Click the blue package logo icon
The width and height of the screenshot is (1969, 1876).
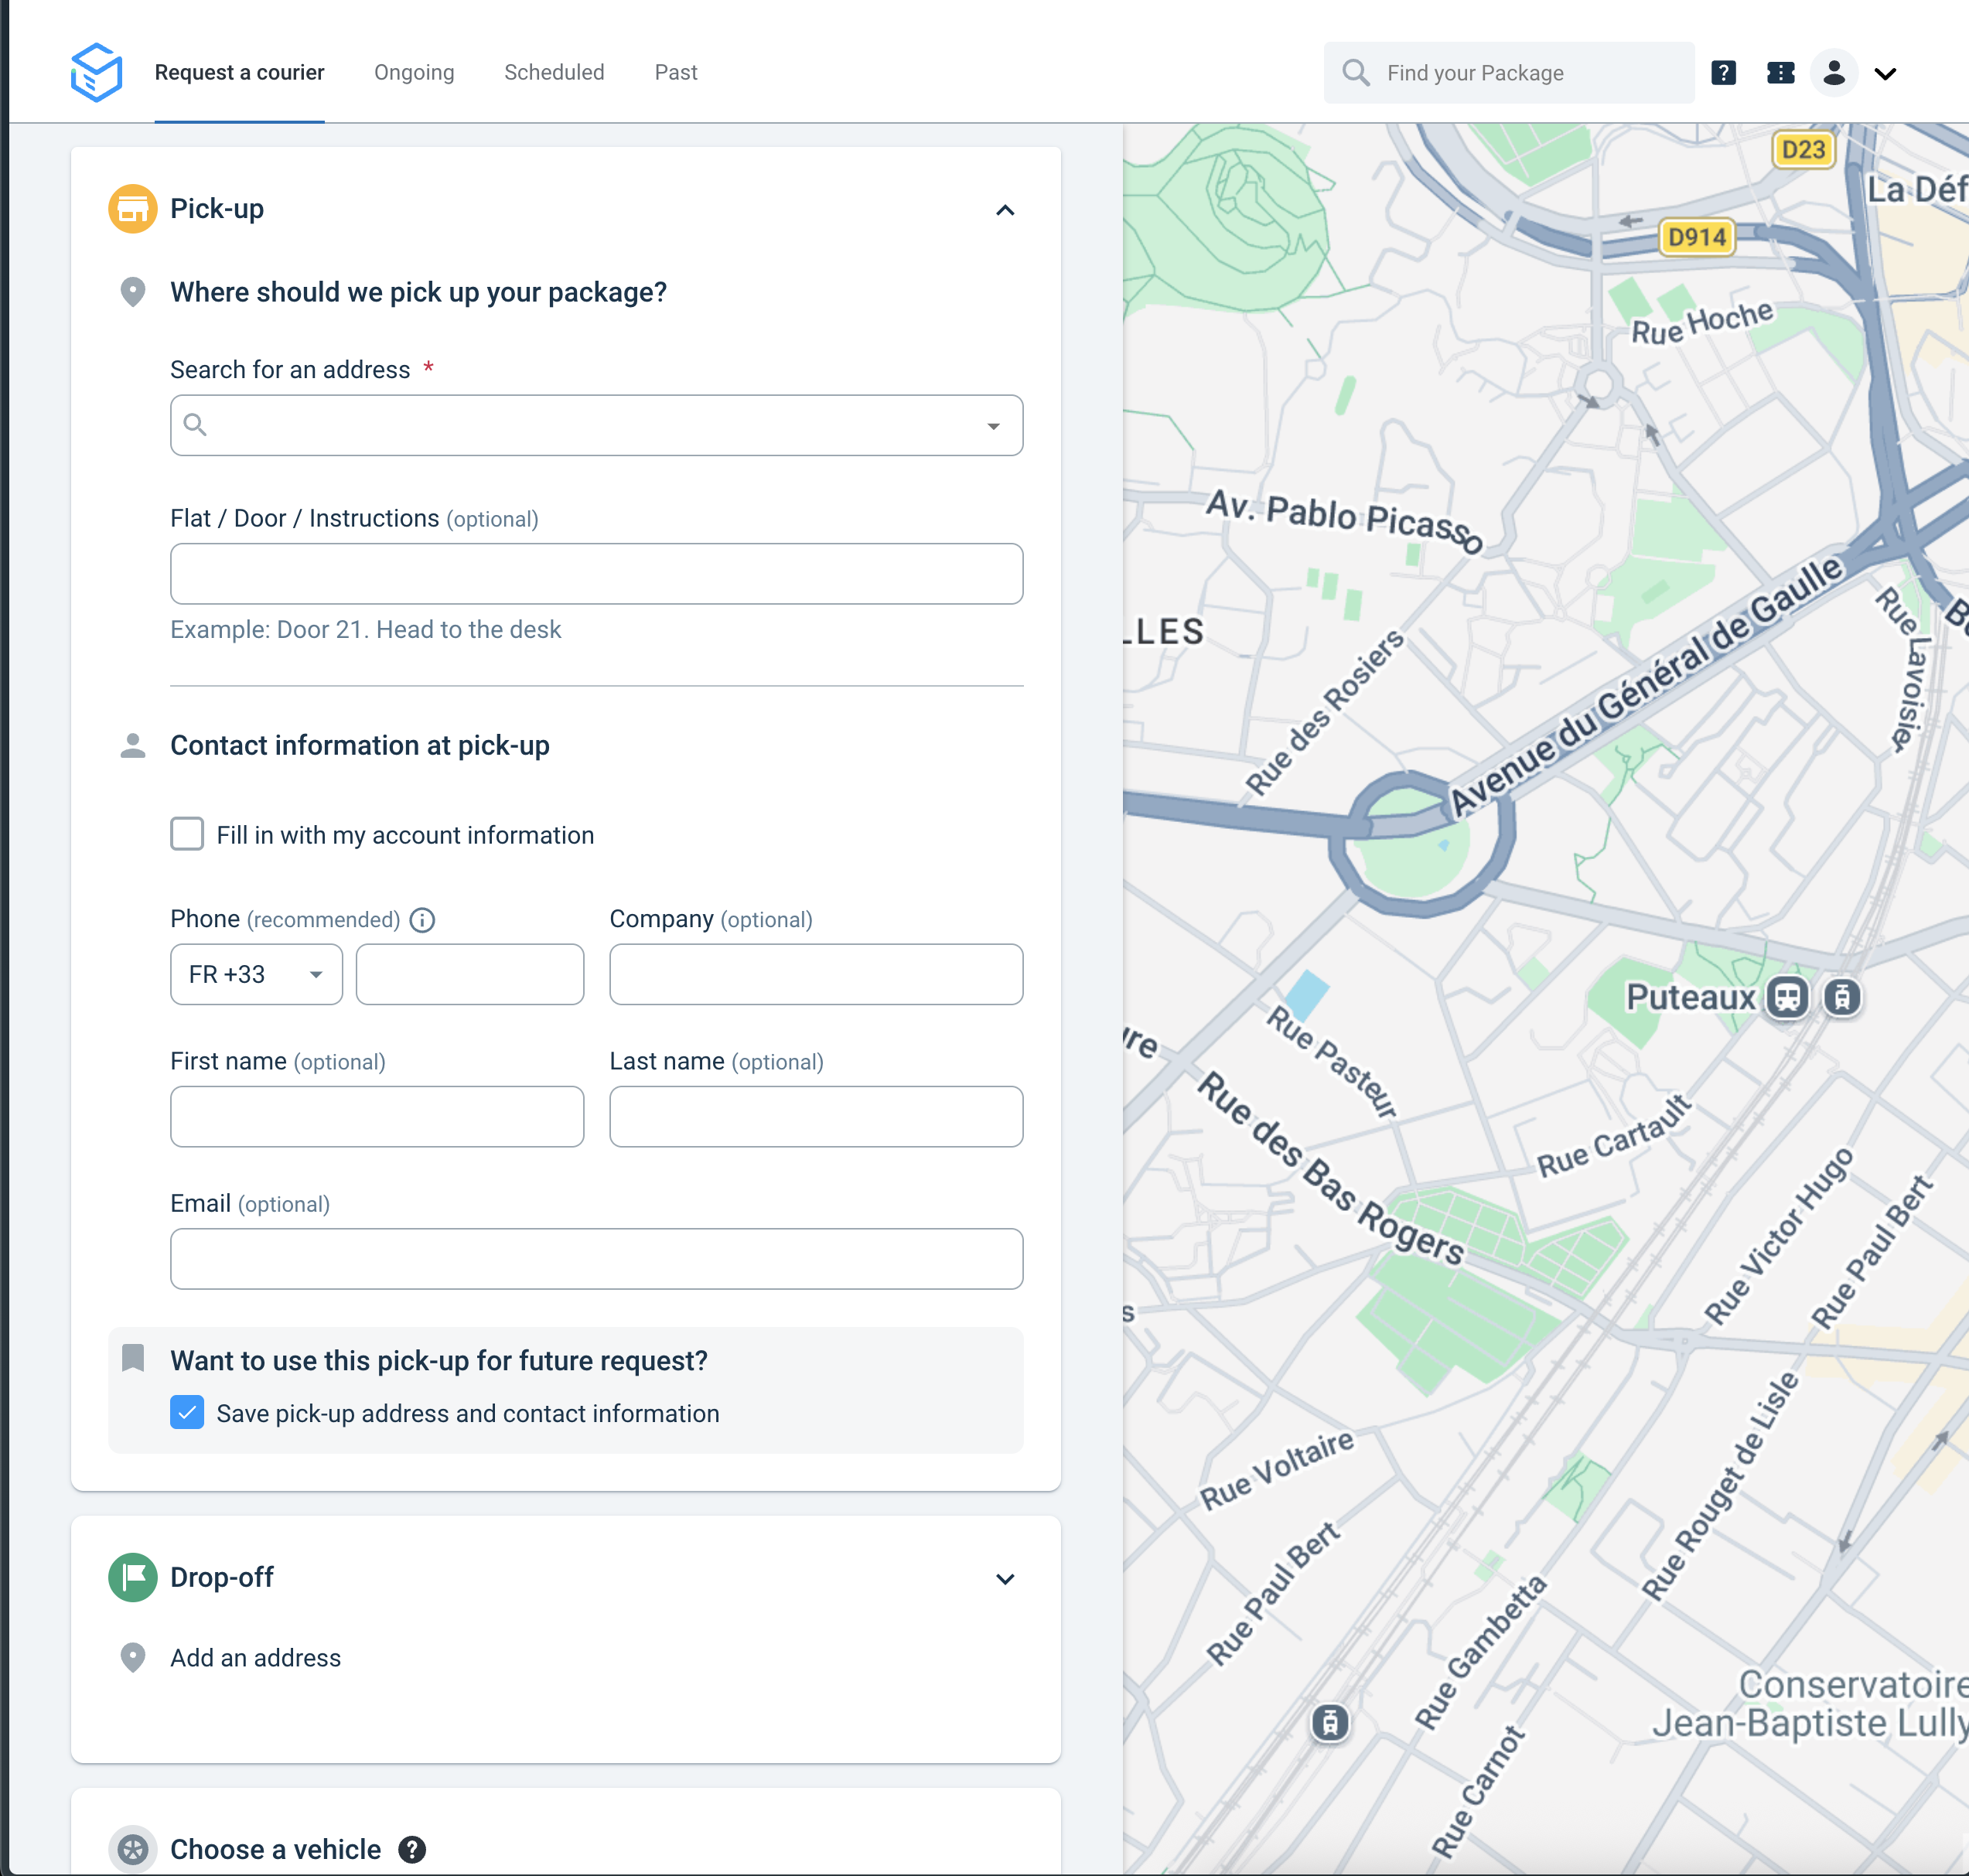pos(96,72)
